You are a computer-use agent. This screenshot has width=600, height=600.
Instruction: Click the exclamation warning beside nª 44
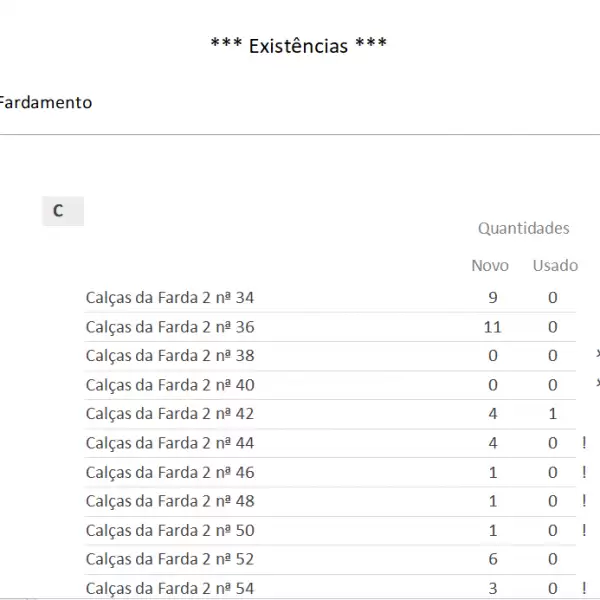coord(584,443)
